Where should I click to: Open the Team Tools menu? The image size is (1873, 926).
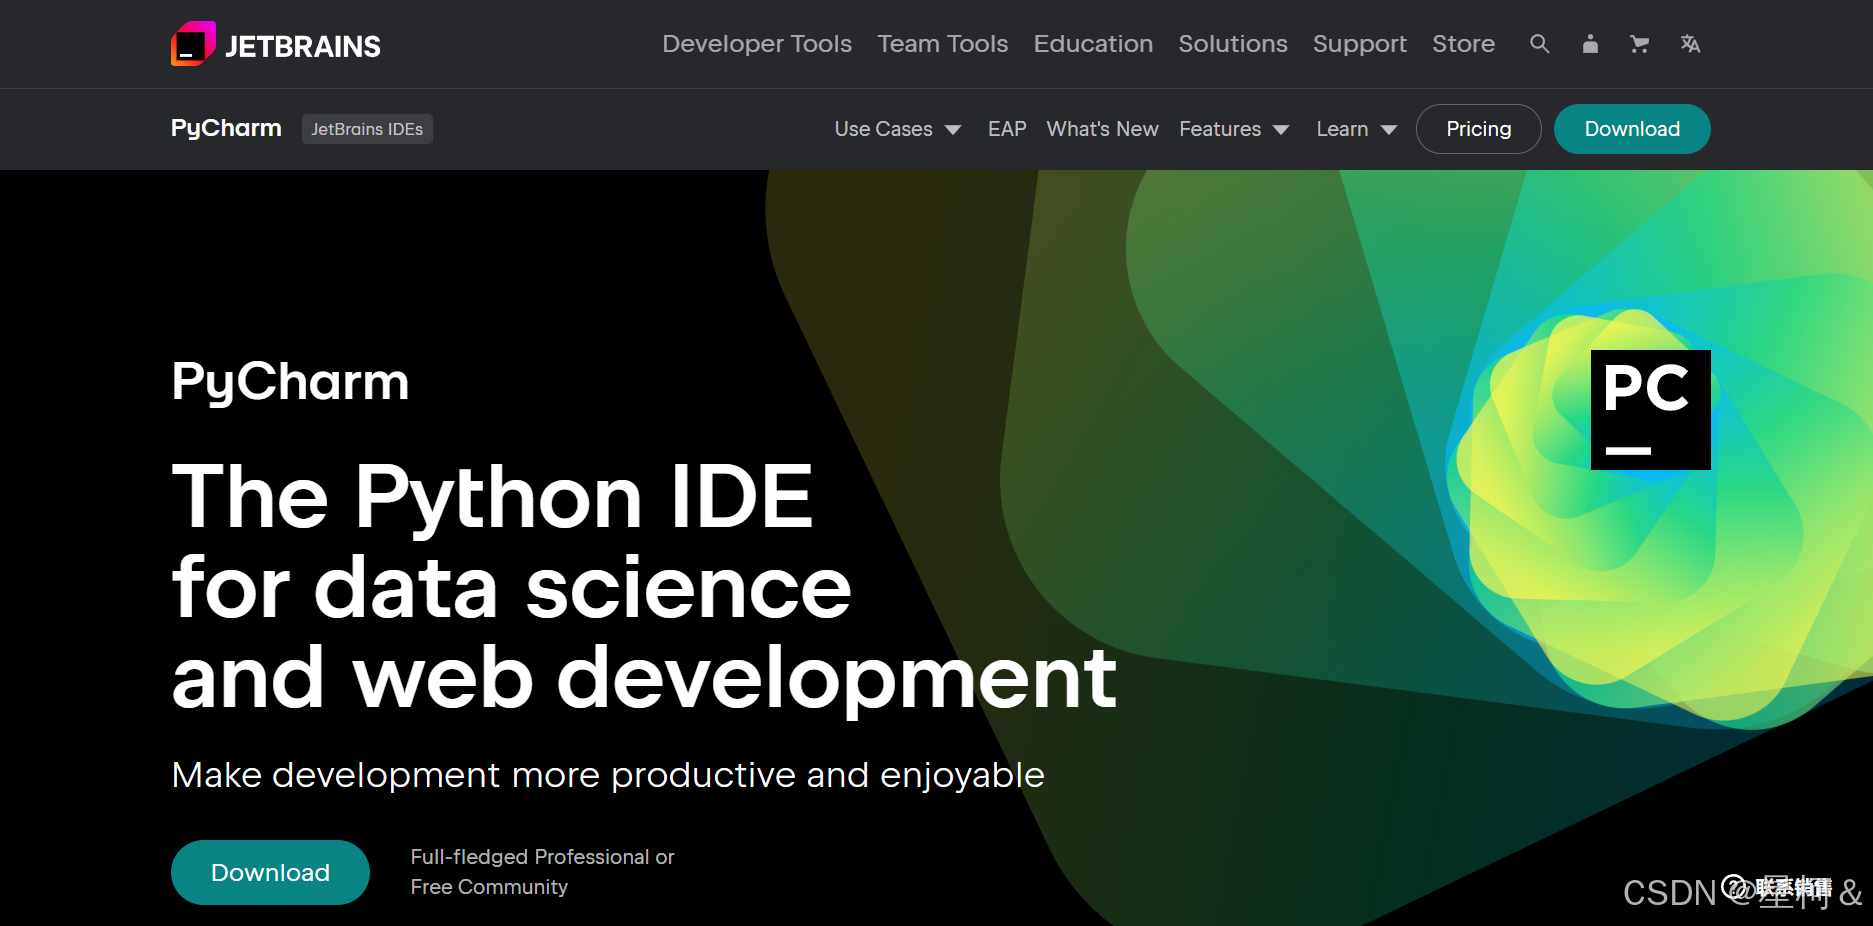click(942, 44)
